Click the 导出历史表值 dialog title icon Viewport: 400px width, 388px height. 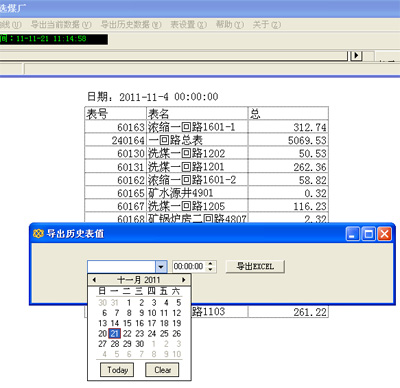pyautogui.click(x=38, y=234)
